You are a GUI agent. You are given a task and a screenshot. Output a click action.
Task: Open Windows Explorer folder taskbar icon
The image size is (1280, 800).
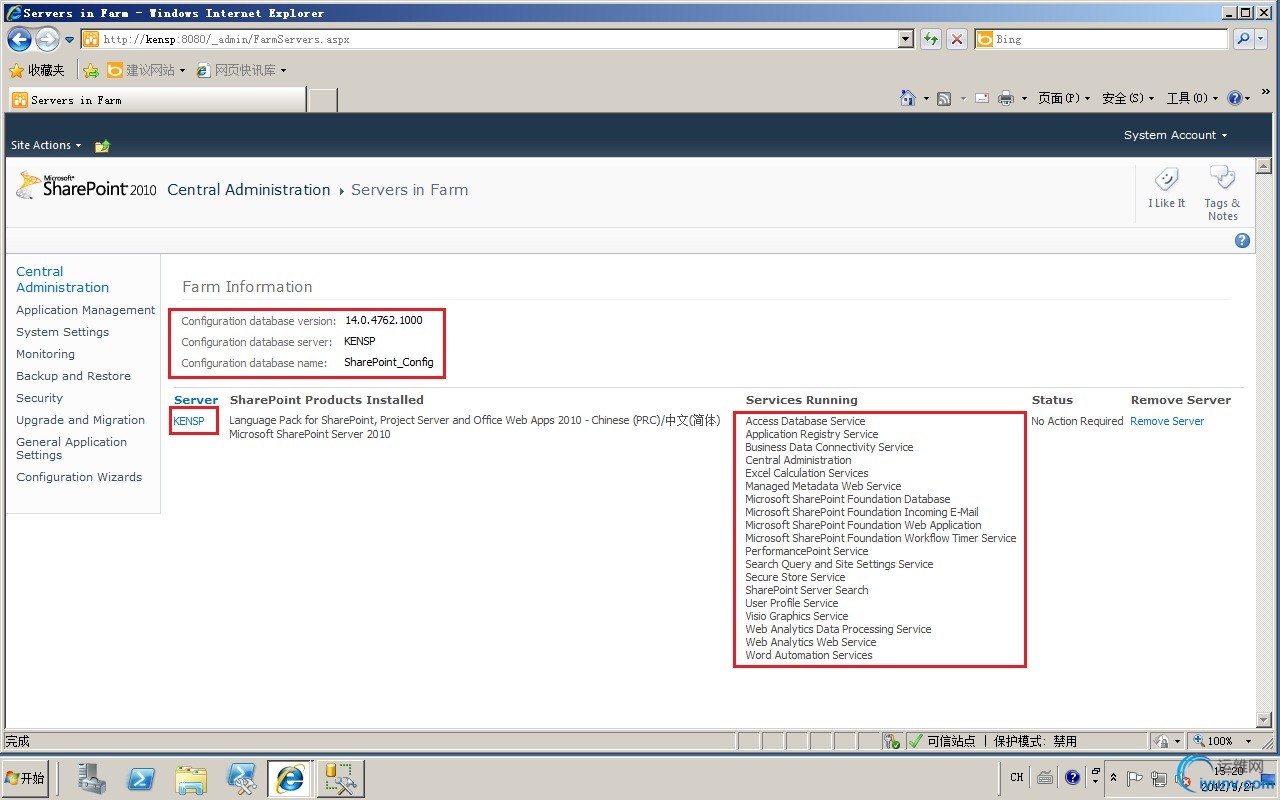[x=191, y=778]
